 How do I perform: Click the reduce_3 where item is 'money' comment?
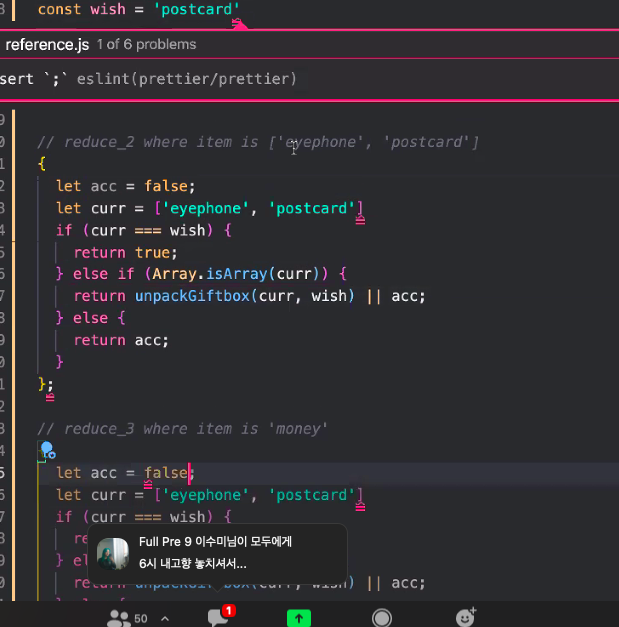tap(182, 429)
